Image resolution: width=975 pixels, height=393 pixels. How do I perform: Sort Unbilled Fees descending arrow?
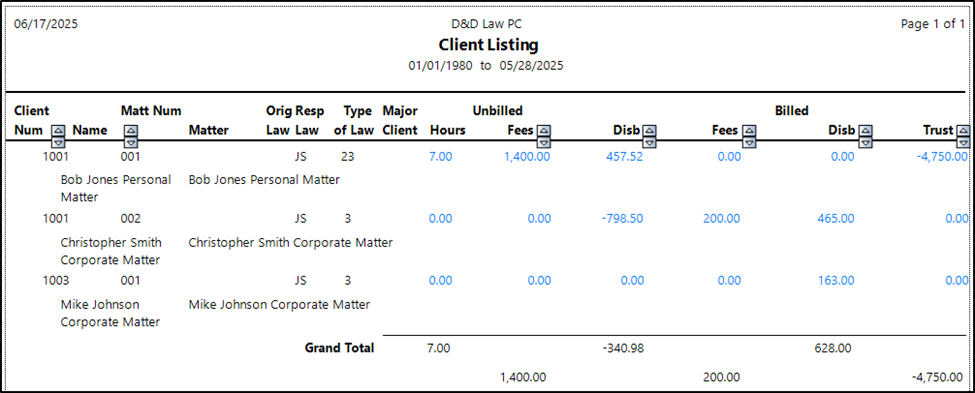pyautogui.click(x=544, y=142)
